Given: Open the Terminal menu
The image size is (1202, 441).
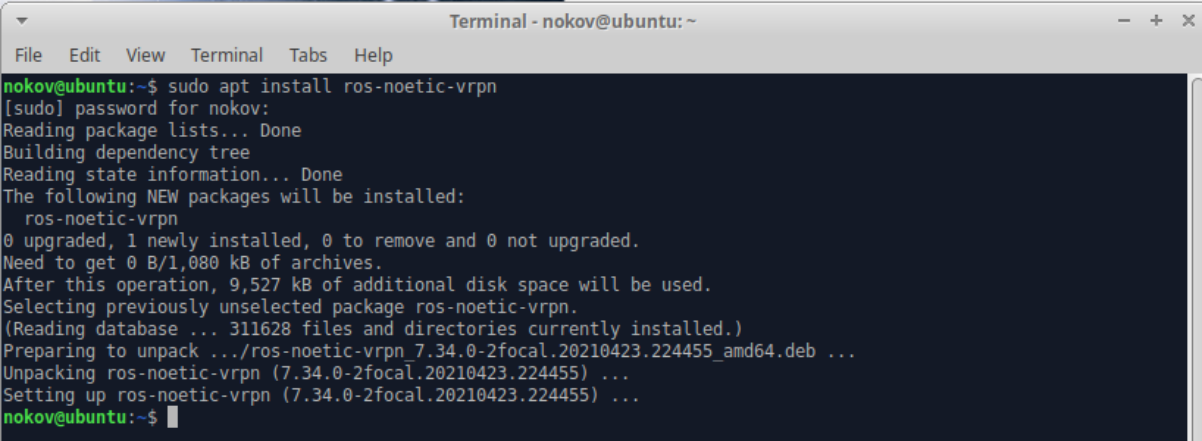Looking at the screenshot, I should (227, 55).
